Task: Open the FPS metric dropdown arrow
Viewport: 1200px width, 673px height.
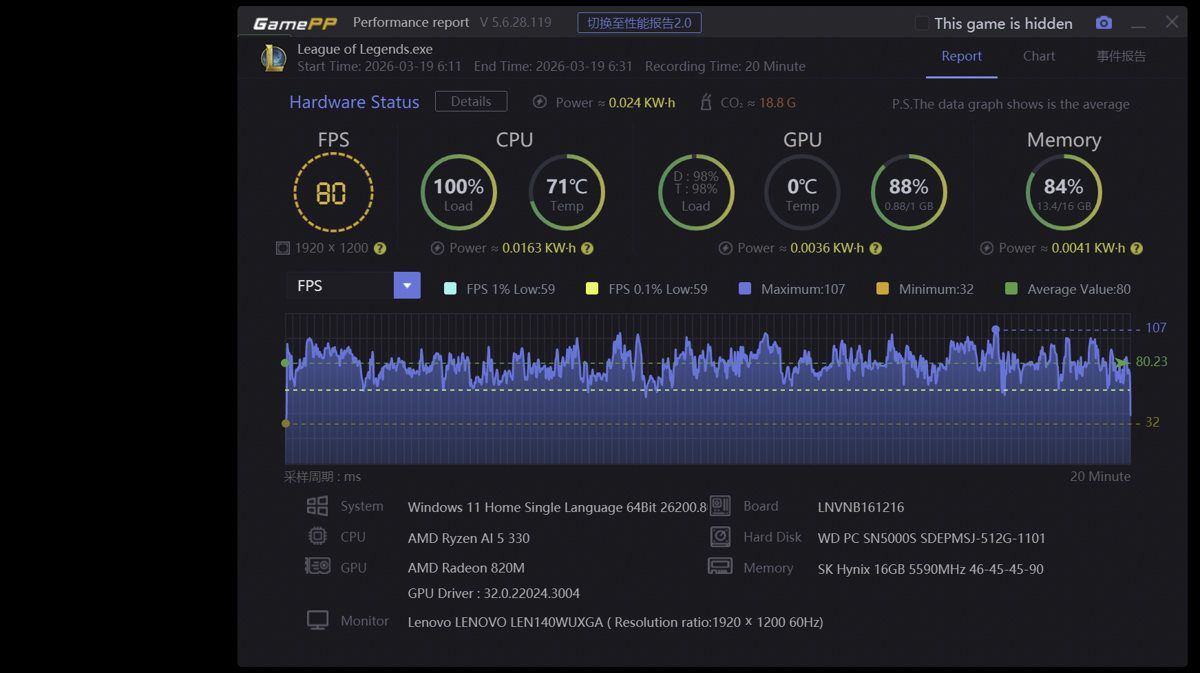Action: click(407, 286)
